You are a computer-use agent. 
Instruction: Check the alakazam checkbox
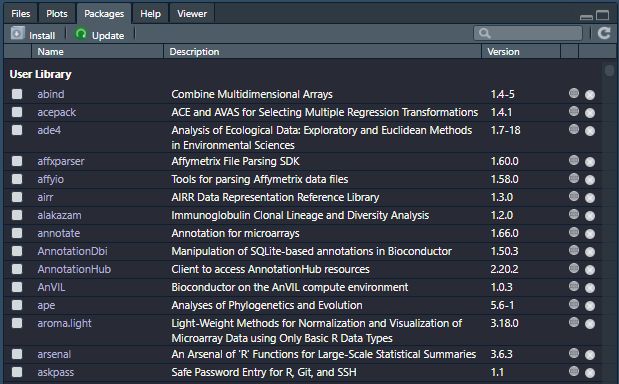(x=17, y=215)
